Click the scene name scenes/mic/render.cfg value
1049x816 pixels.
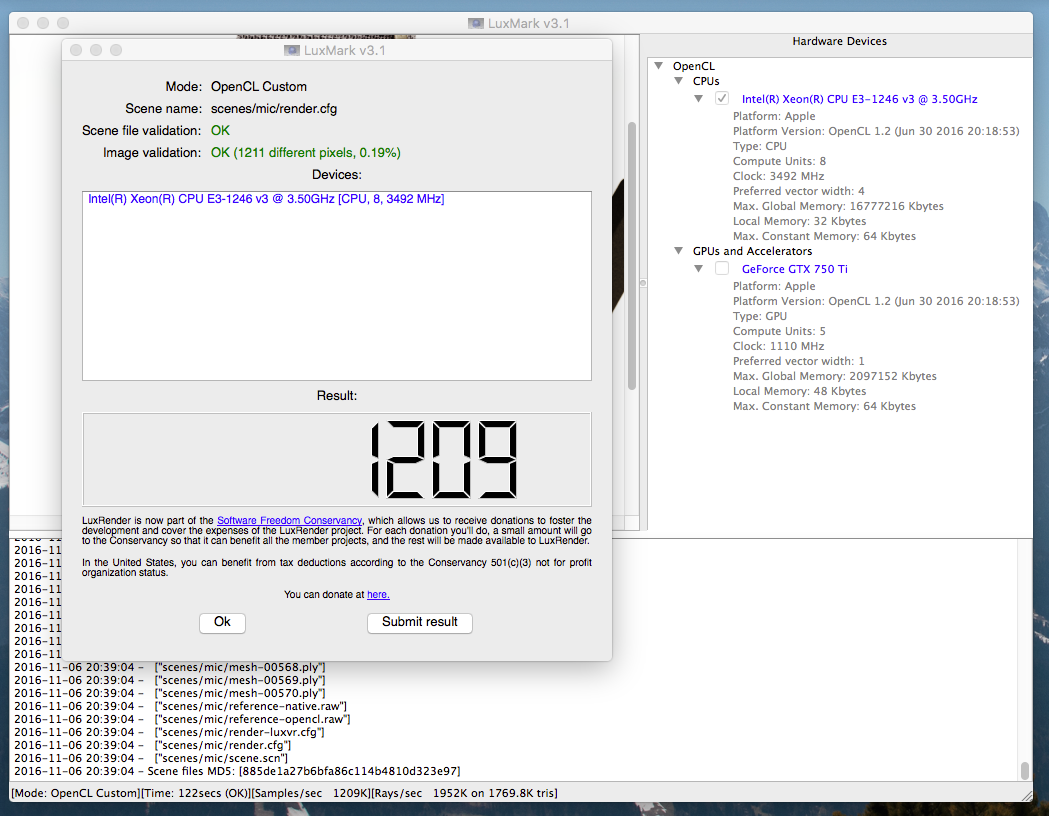274,108
